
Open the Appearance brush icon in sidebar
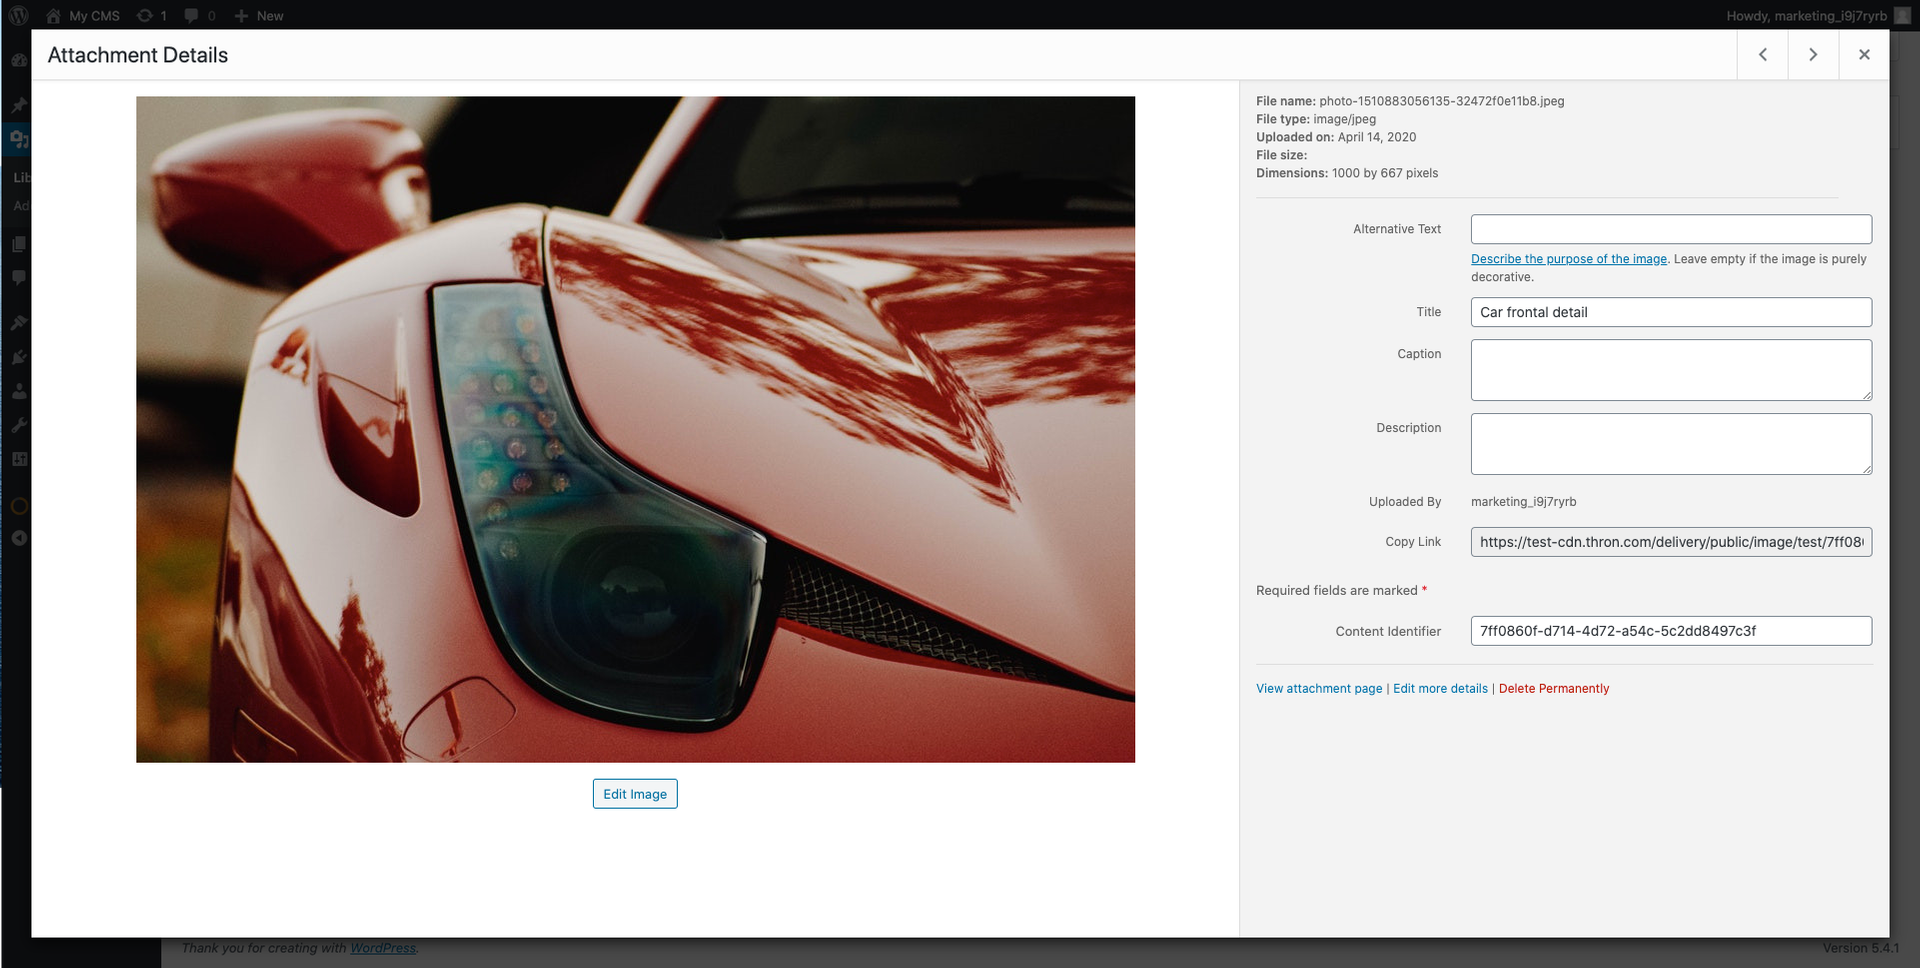tap(18, 322)
